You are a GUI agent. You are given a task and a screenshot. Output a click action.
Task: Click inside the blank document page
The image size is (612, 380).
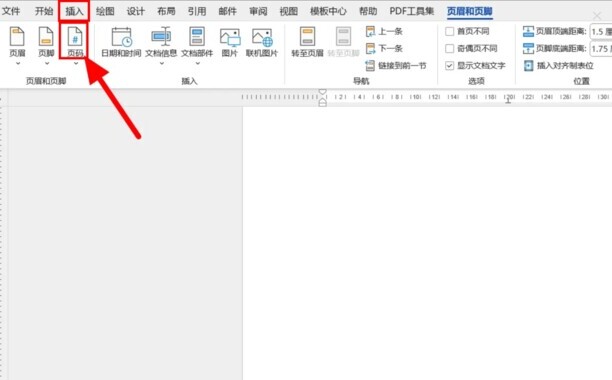(x=427, y=242)
